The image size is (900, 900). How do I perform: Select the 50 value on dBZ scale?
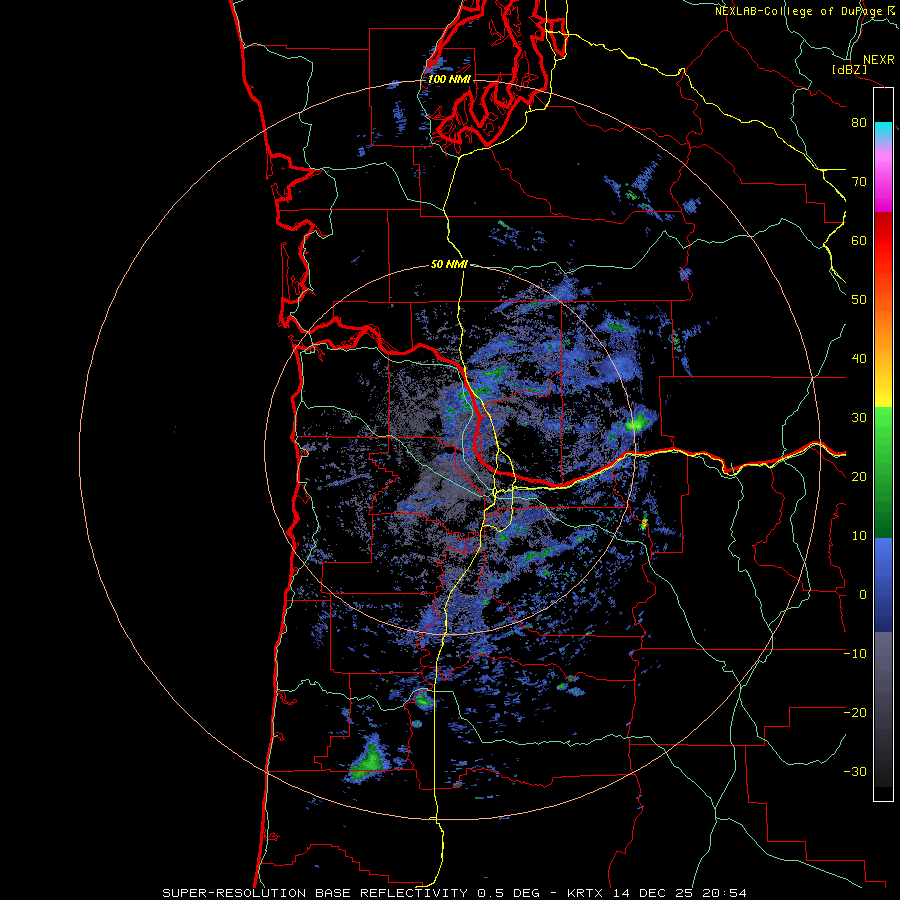tap(859, 300)
